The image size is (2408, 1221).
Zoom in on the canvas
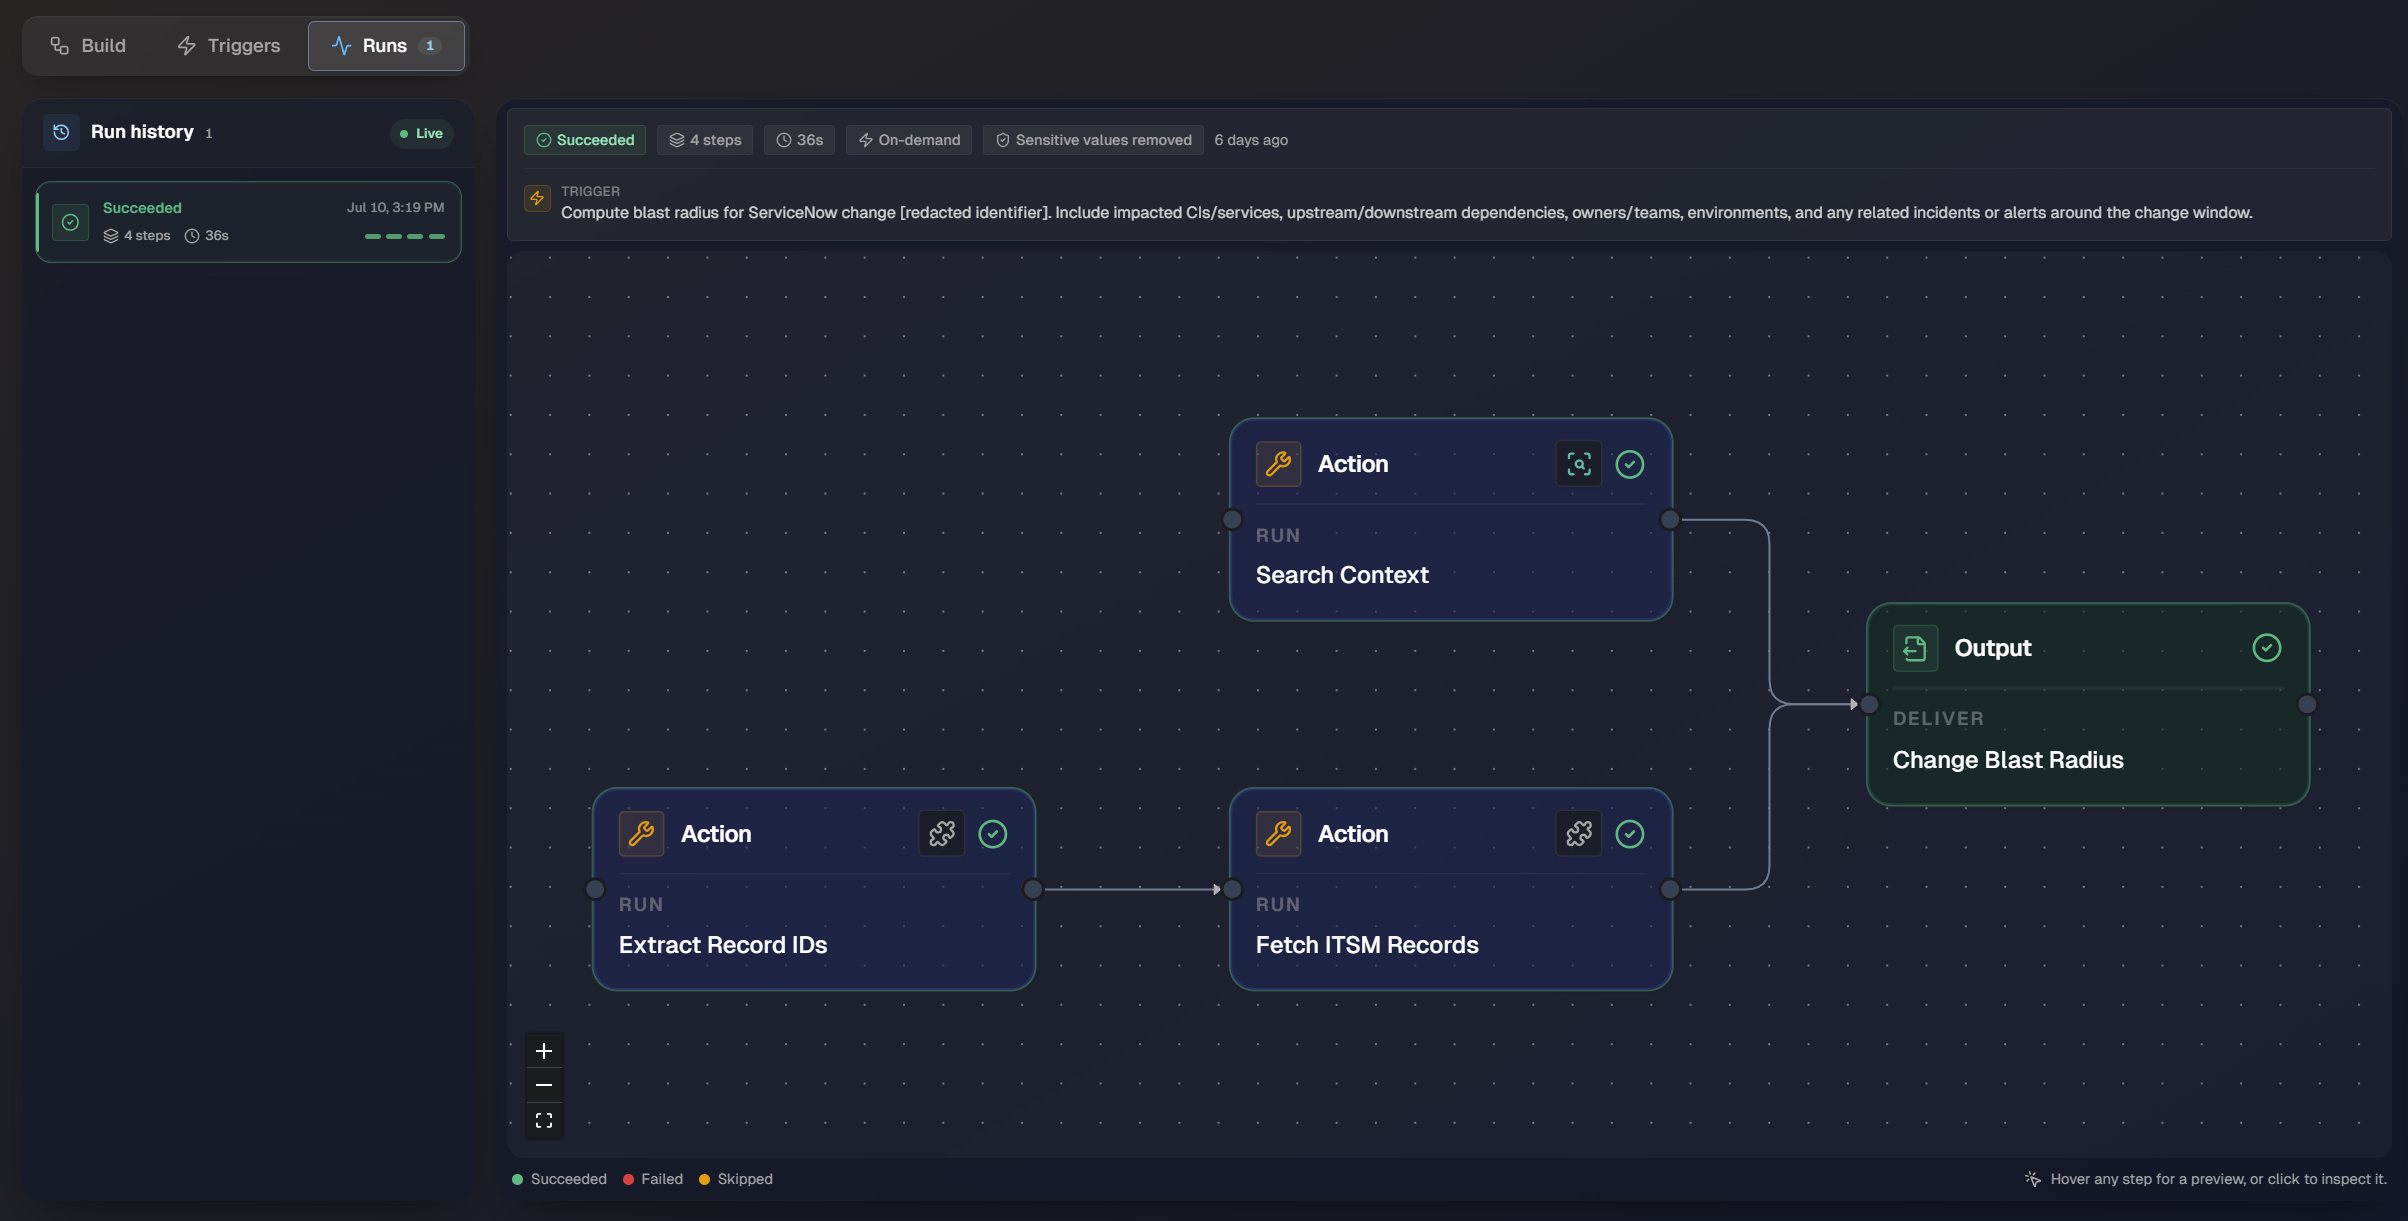pos(544,1051)
